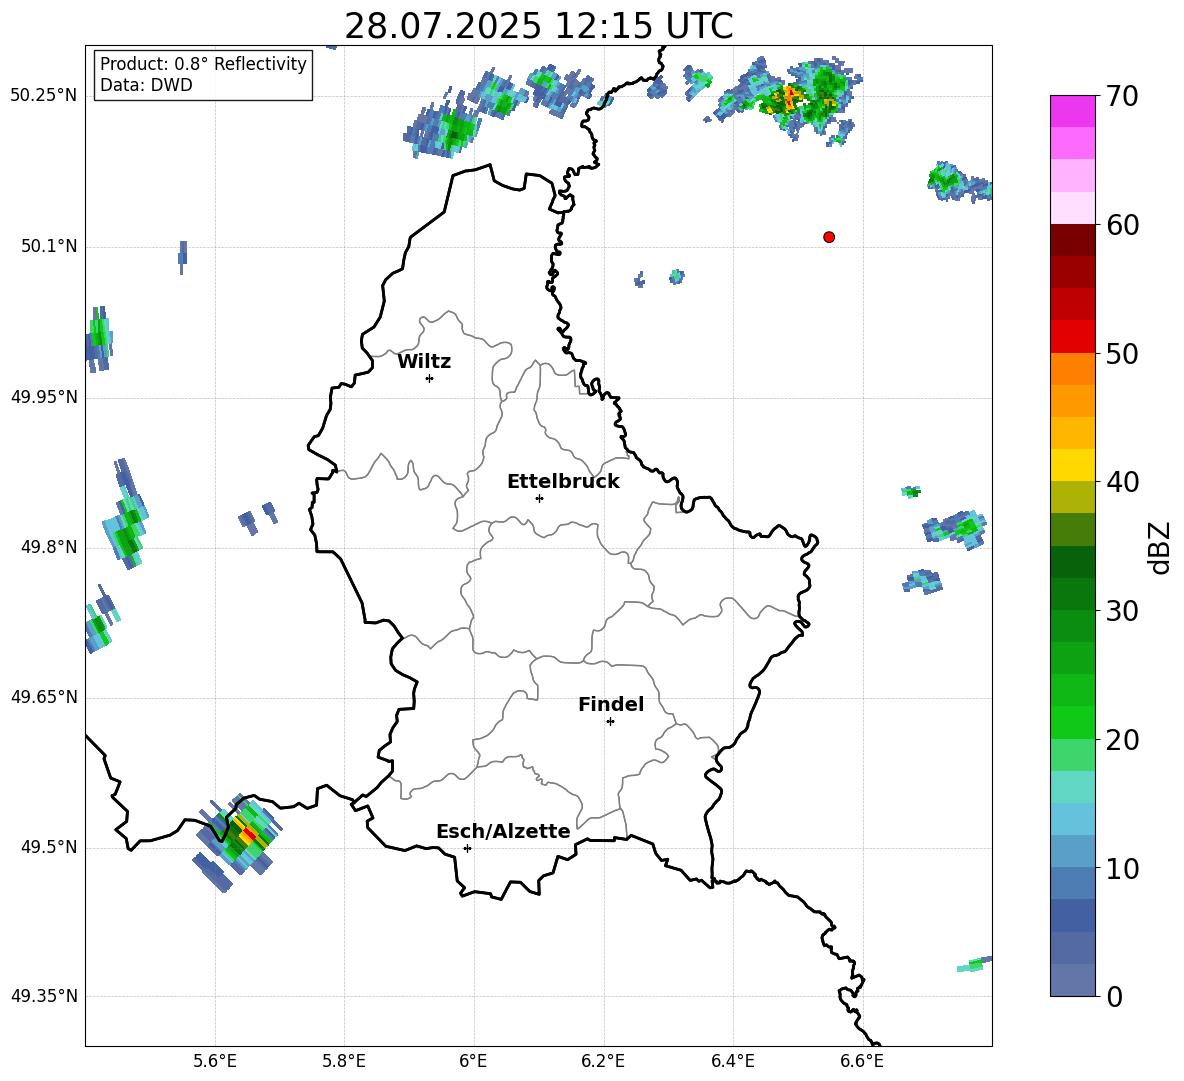Click the 6.6°E longitude tick label
Viewport: 1184px width, 1081px height.
[x=862, y=1061]
